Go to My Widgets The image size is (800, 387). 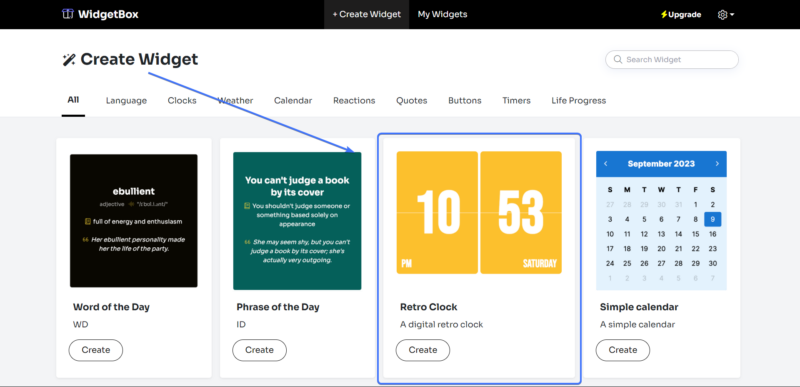coord(442,14)
